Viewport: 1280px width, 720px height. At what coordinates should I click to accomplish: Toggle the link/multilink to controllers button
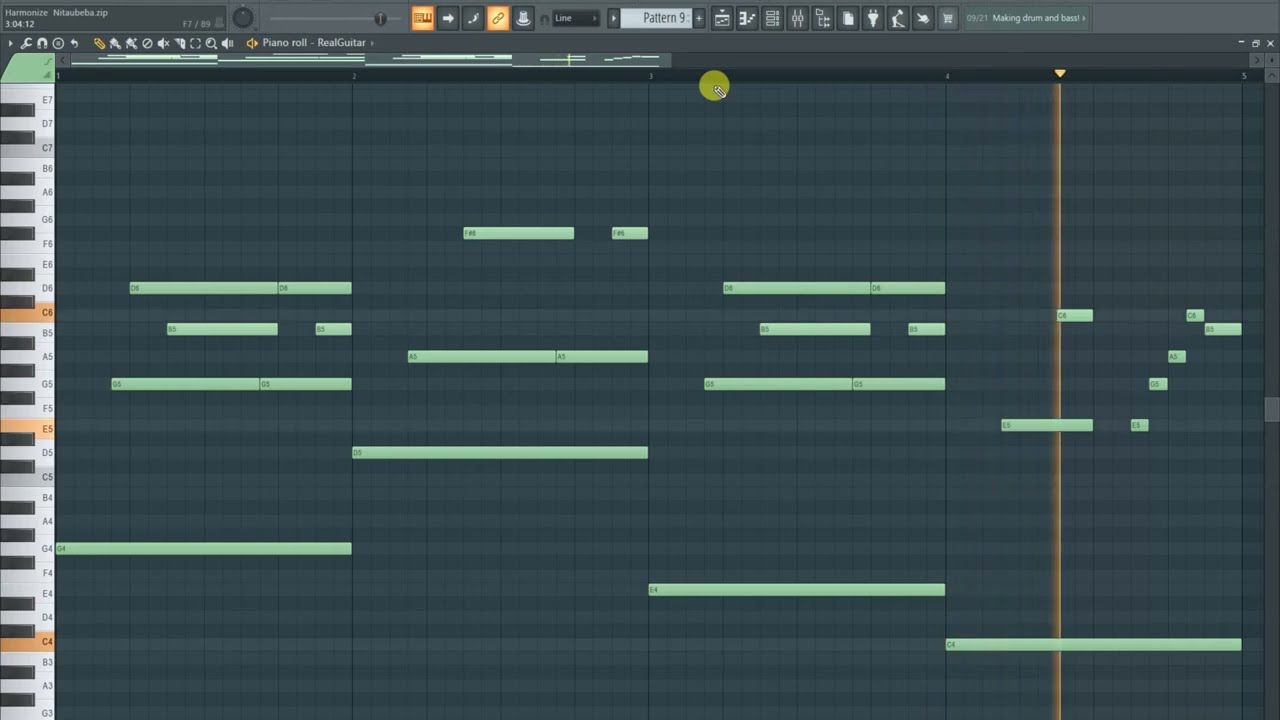(498, 18)
